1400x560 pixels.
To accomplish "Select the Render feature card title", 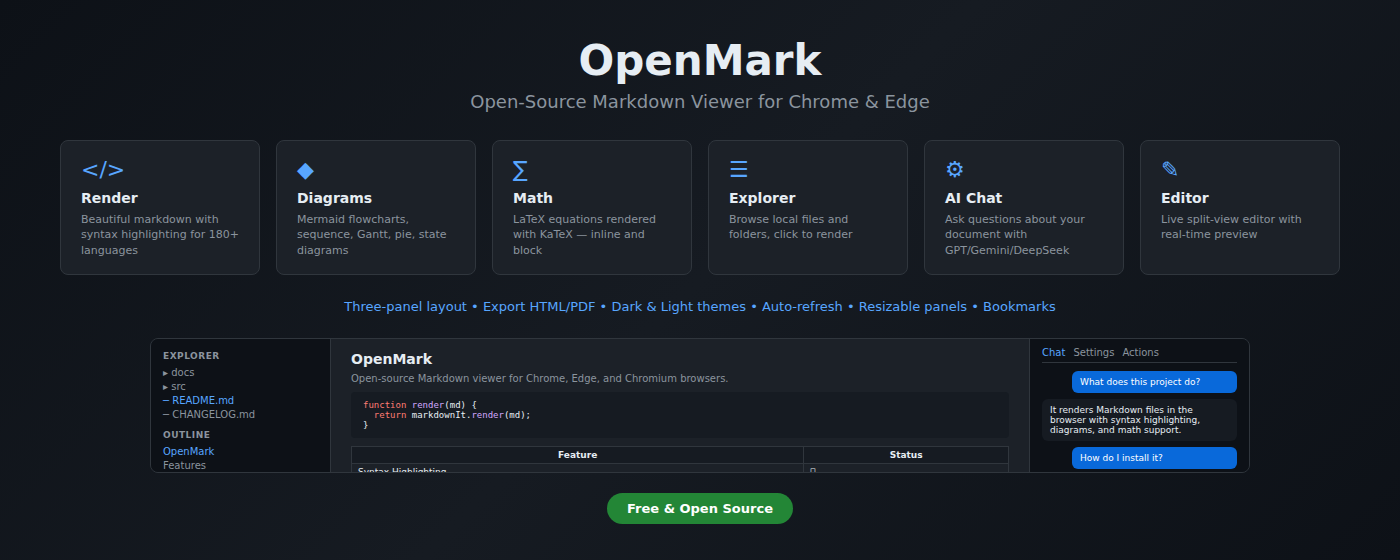I will point(109,198).
